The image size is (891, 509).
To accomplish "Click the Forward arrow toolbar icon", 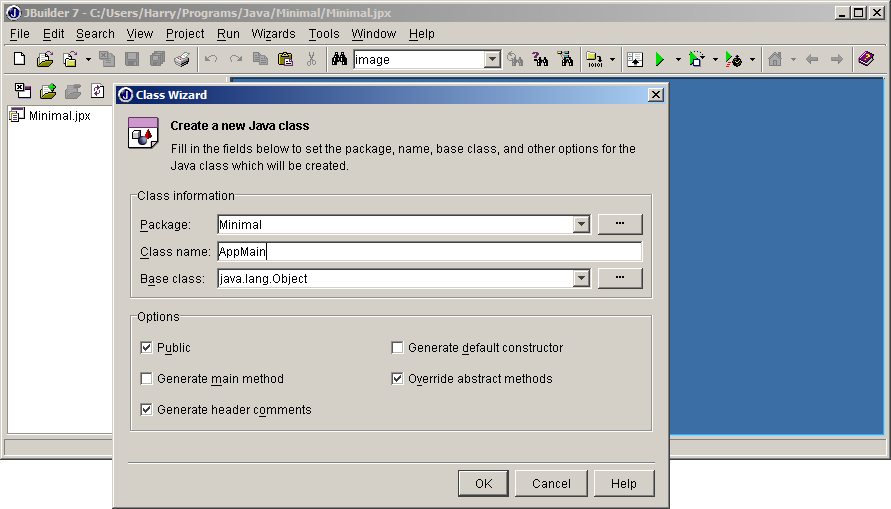I will tap(836, 59).
